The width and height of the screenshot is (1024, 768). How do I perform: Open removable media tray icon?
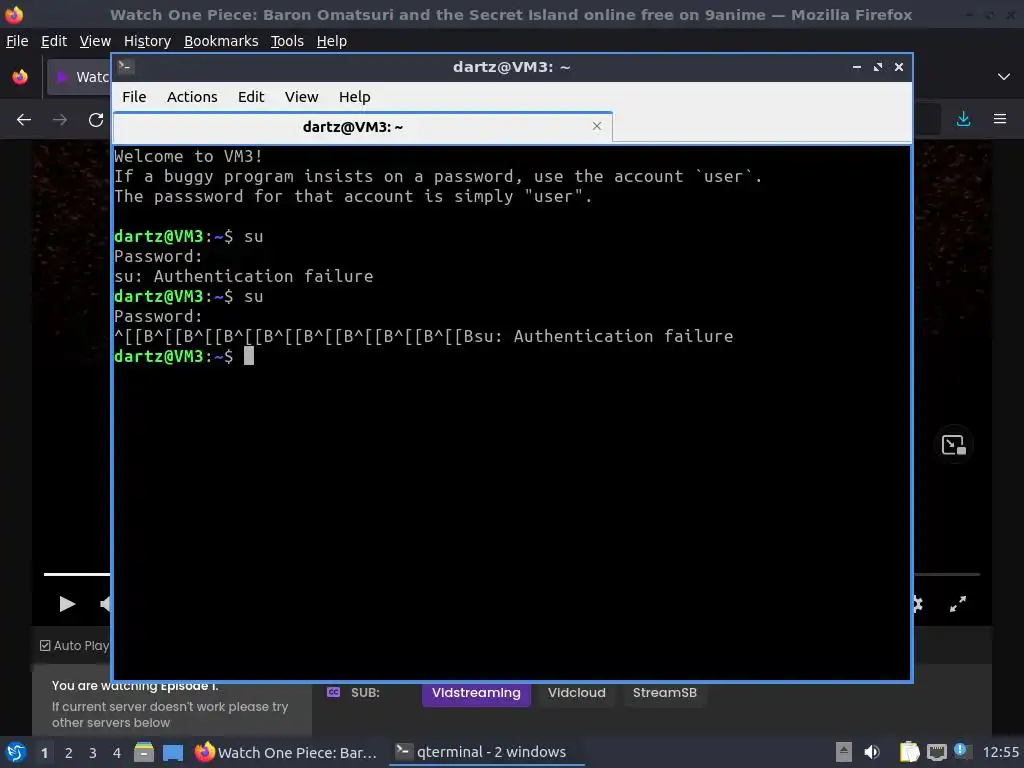click(843, 752)
